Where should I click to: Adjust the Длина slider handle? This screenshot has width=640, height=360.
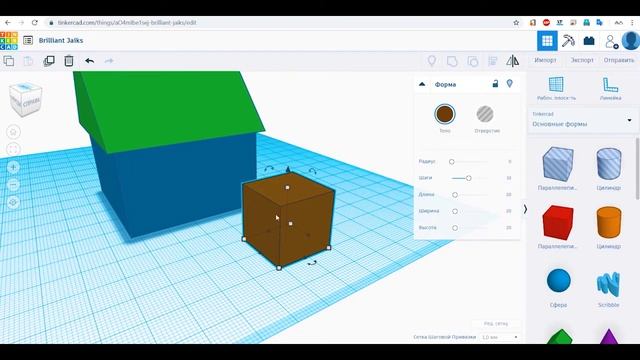tap(455, 195)
